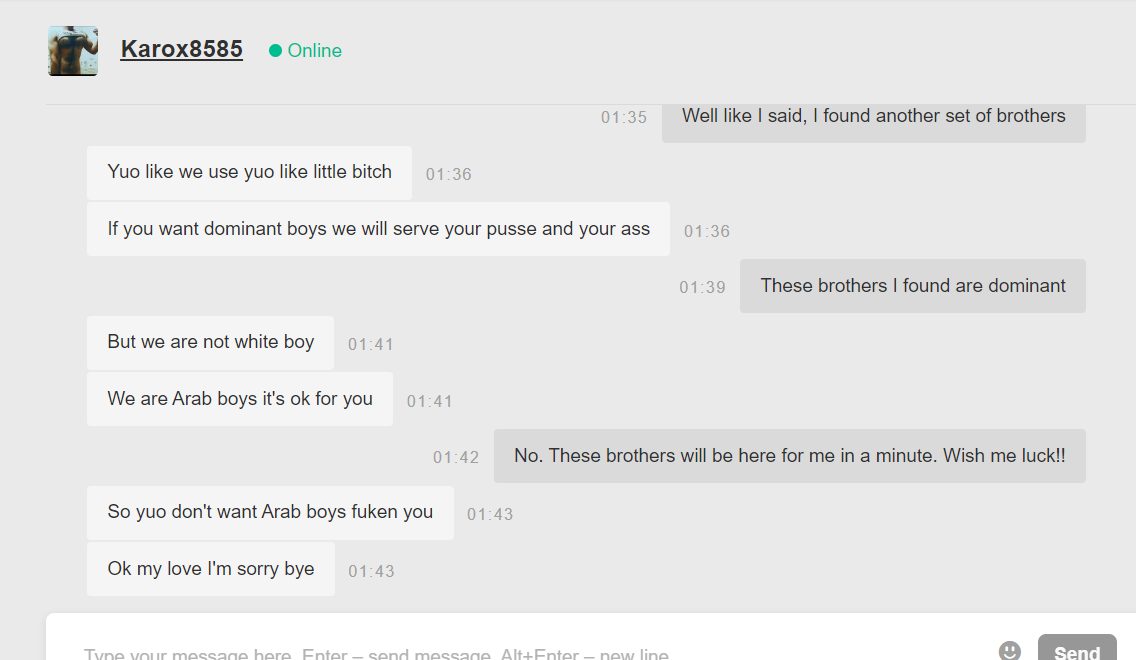Select the 'Yuo like we use' message bubble
Viewport: 1136px width, 660px height.
click(x=249, y=173)
